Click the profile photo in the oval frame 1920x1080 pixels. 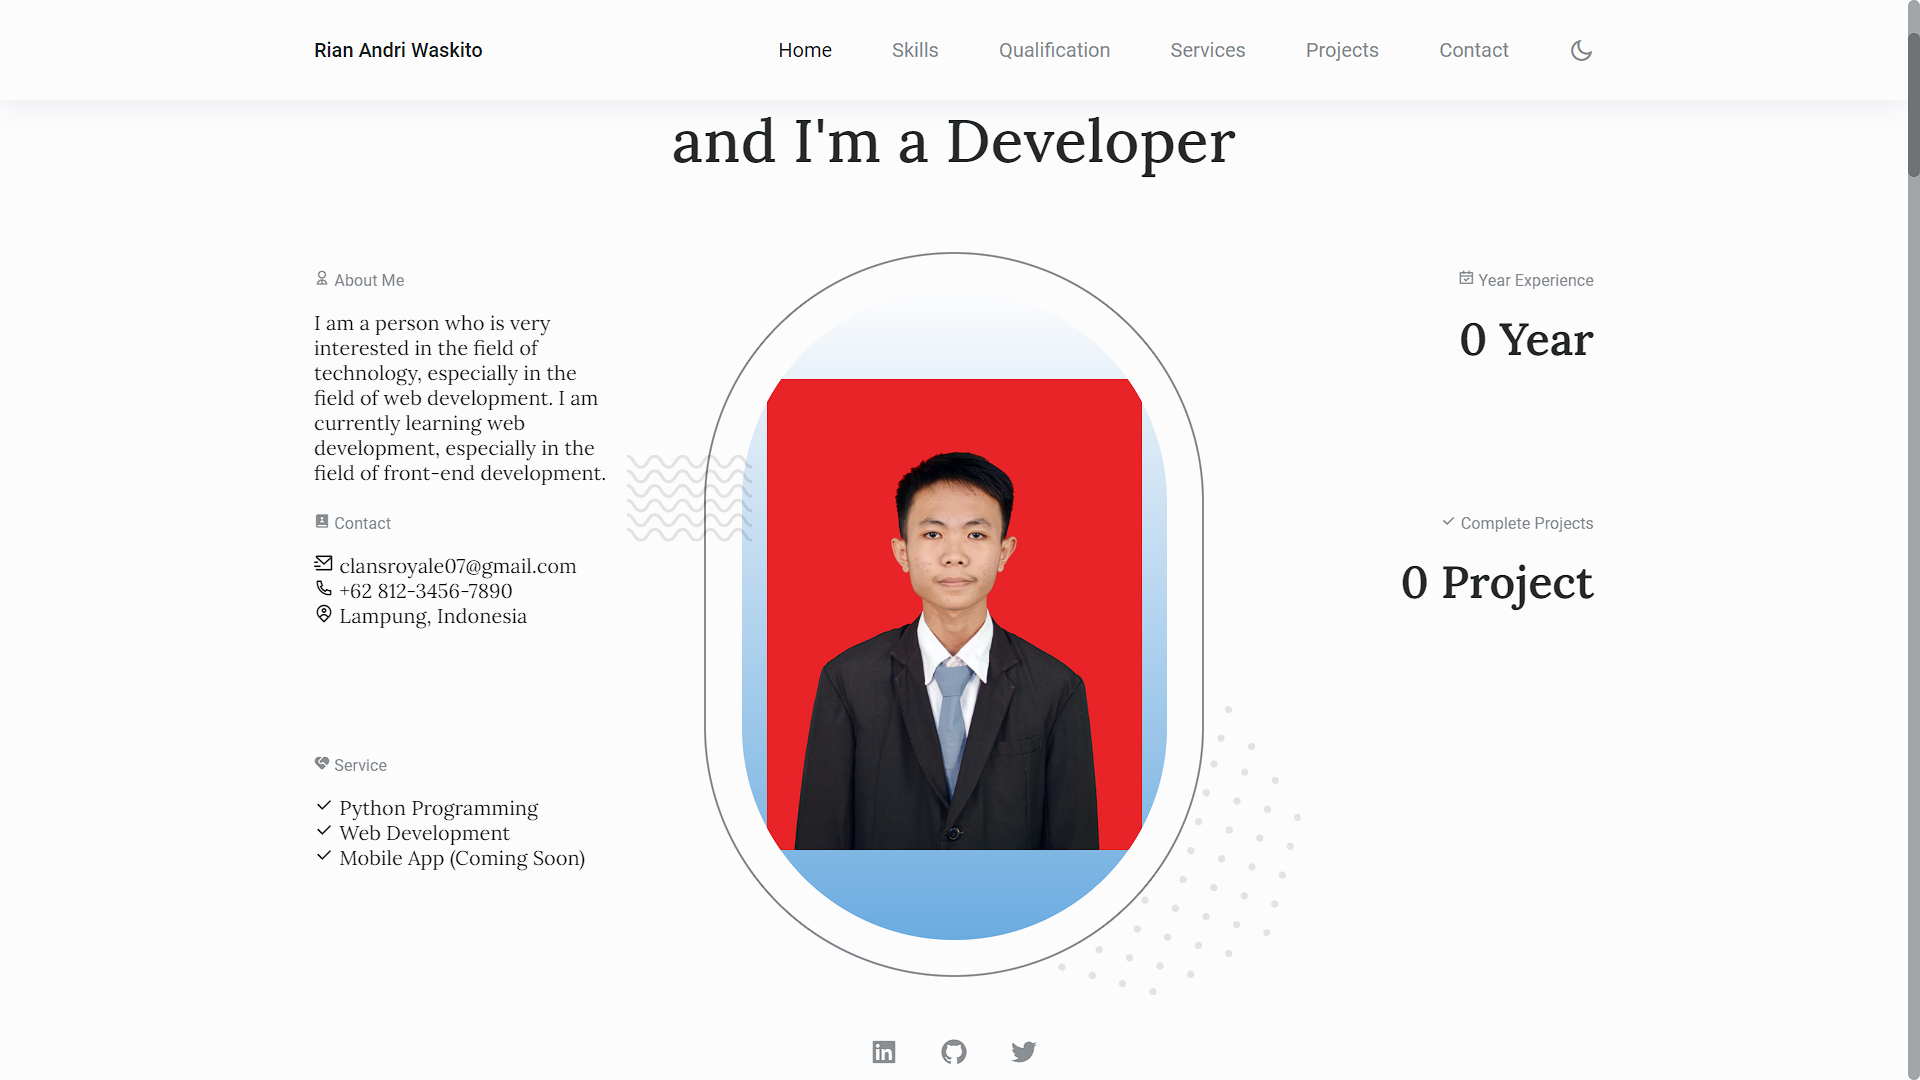pos(953,615)
